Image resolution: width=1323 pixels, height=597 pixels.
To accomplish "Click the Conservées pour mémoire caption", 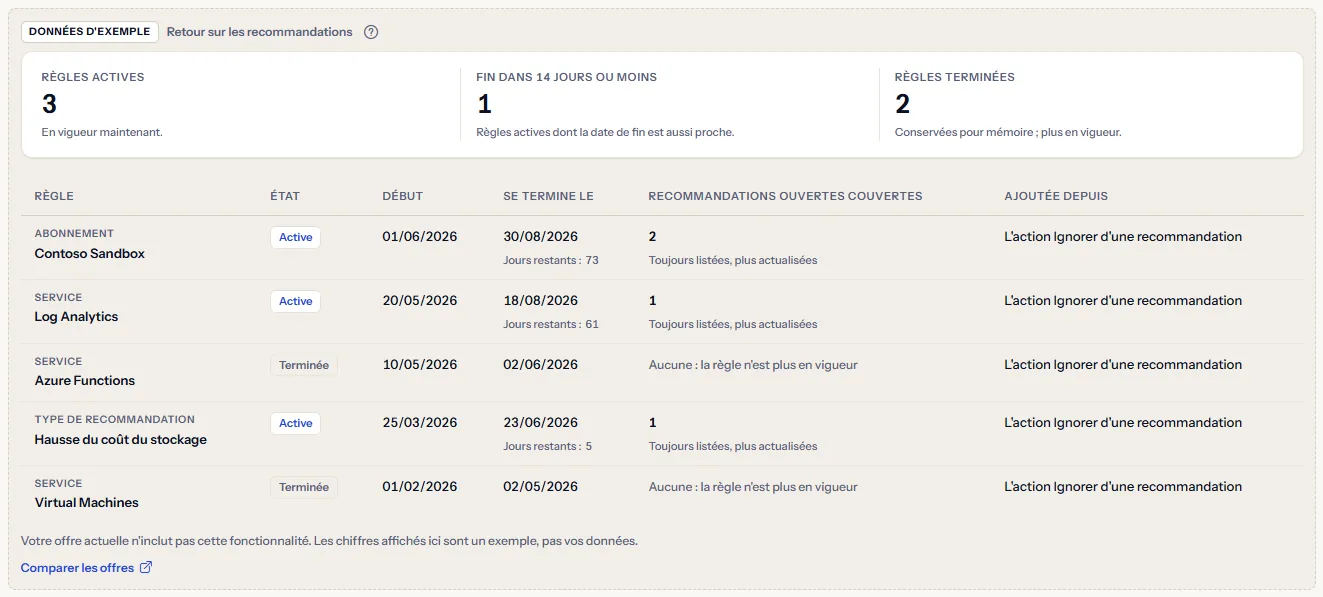I will (1008, 132).
